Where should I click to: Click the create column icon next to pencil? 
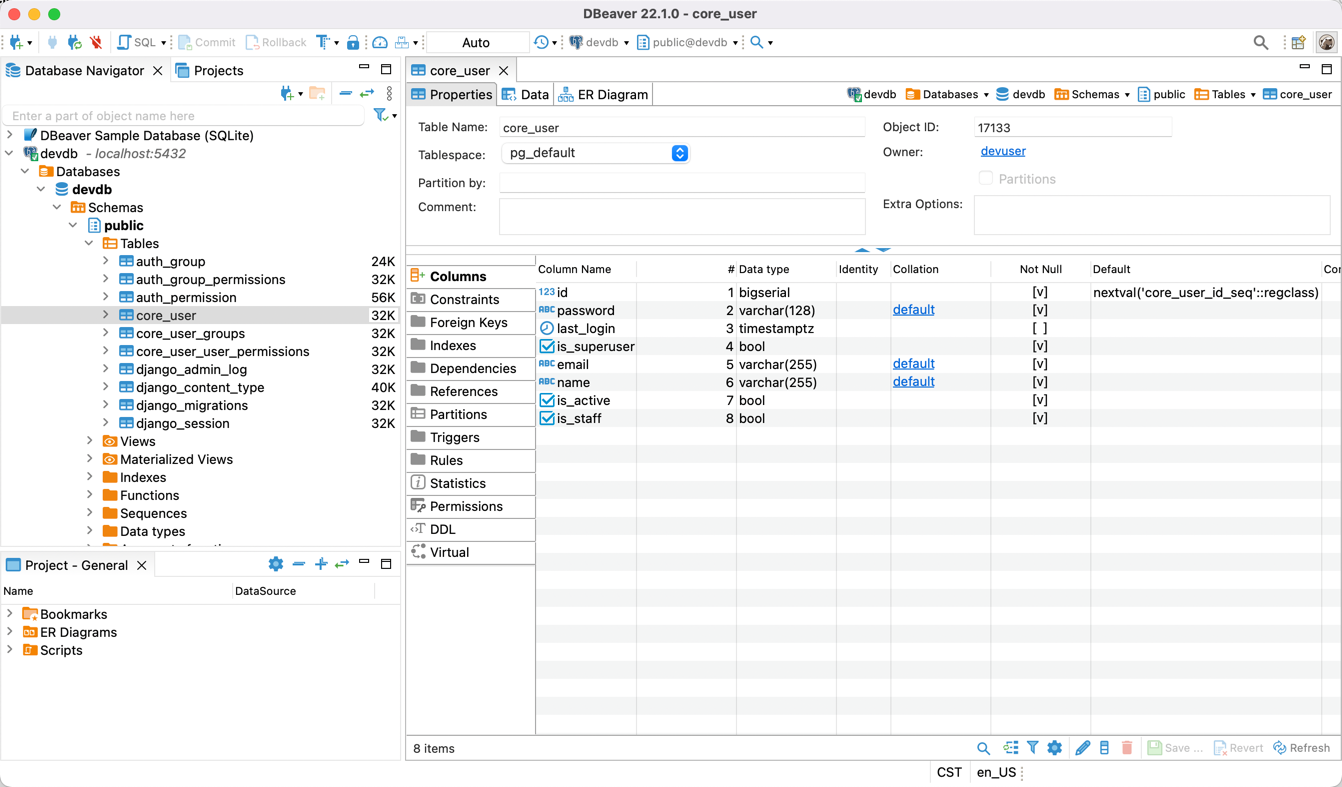(x=1104, y=748)
